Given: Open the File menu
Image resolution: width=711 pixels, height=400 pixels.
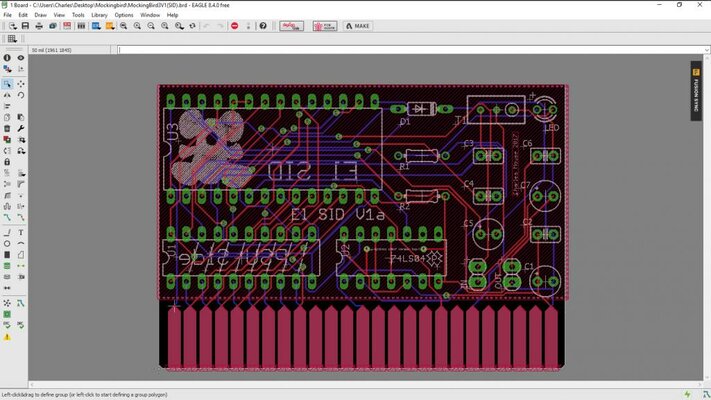Looking at the screenshot, I should click(x=8, y=15).
